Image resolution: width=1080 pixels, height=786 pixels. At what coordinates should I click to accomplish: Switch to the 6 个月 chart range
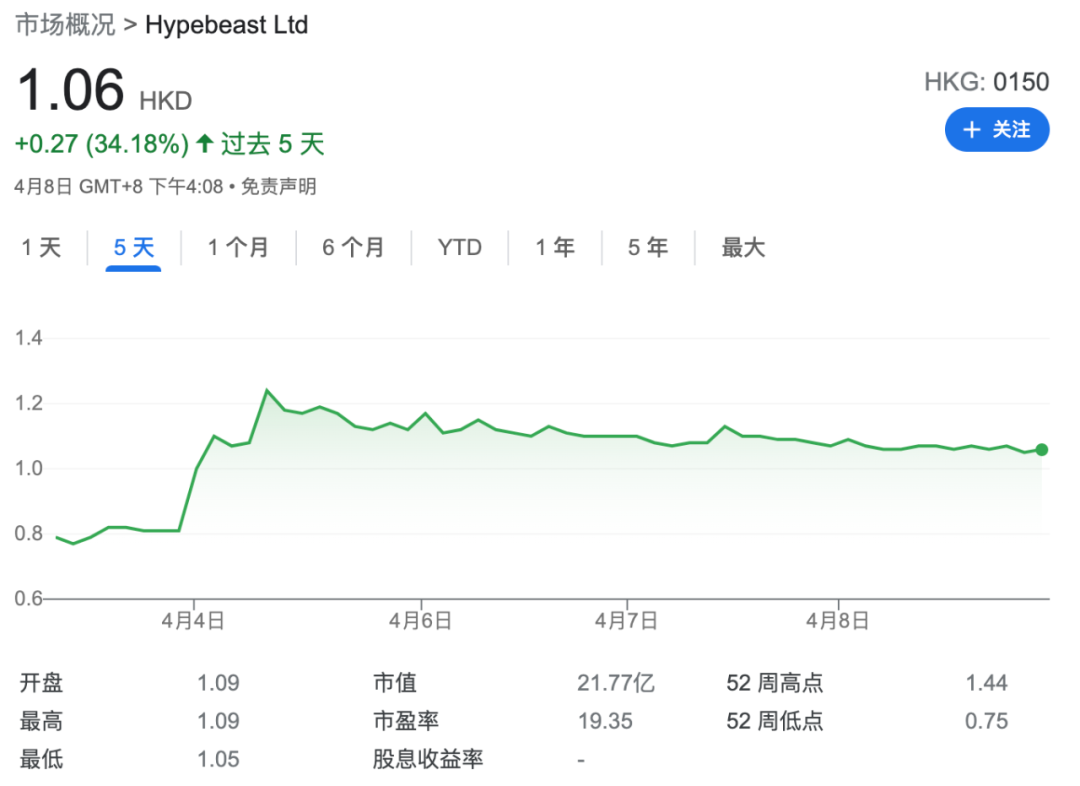click(x=353, y=247)
